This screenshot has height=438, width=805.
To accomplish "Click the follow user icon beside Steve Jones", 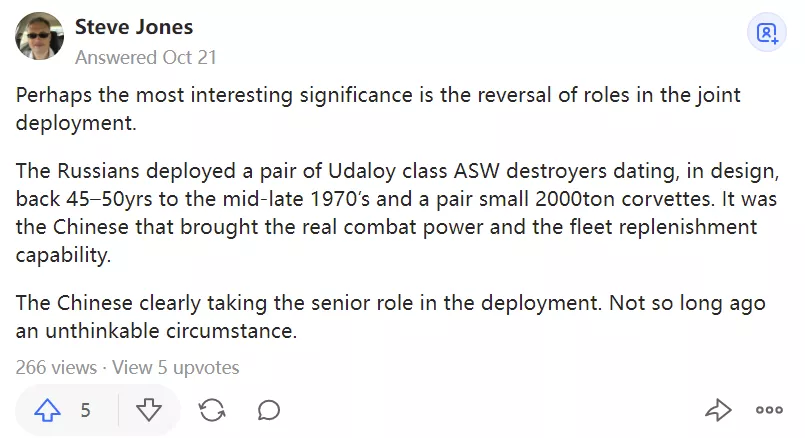I will coord(767,34).
